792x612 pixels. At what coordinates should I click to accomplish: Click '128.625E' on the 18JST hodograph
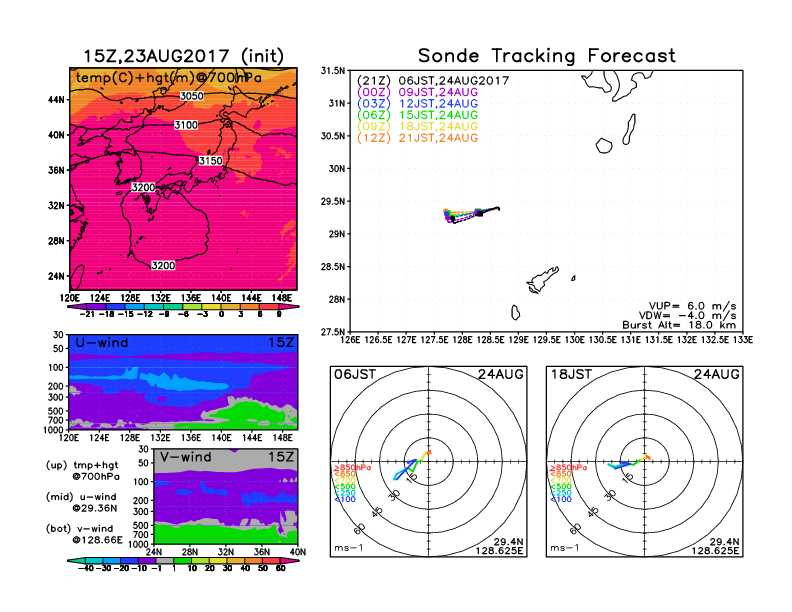click(715, 550)
